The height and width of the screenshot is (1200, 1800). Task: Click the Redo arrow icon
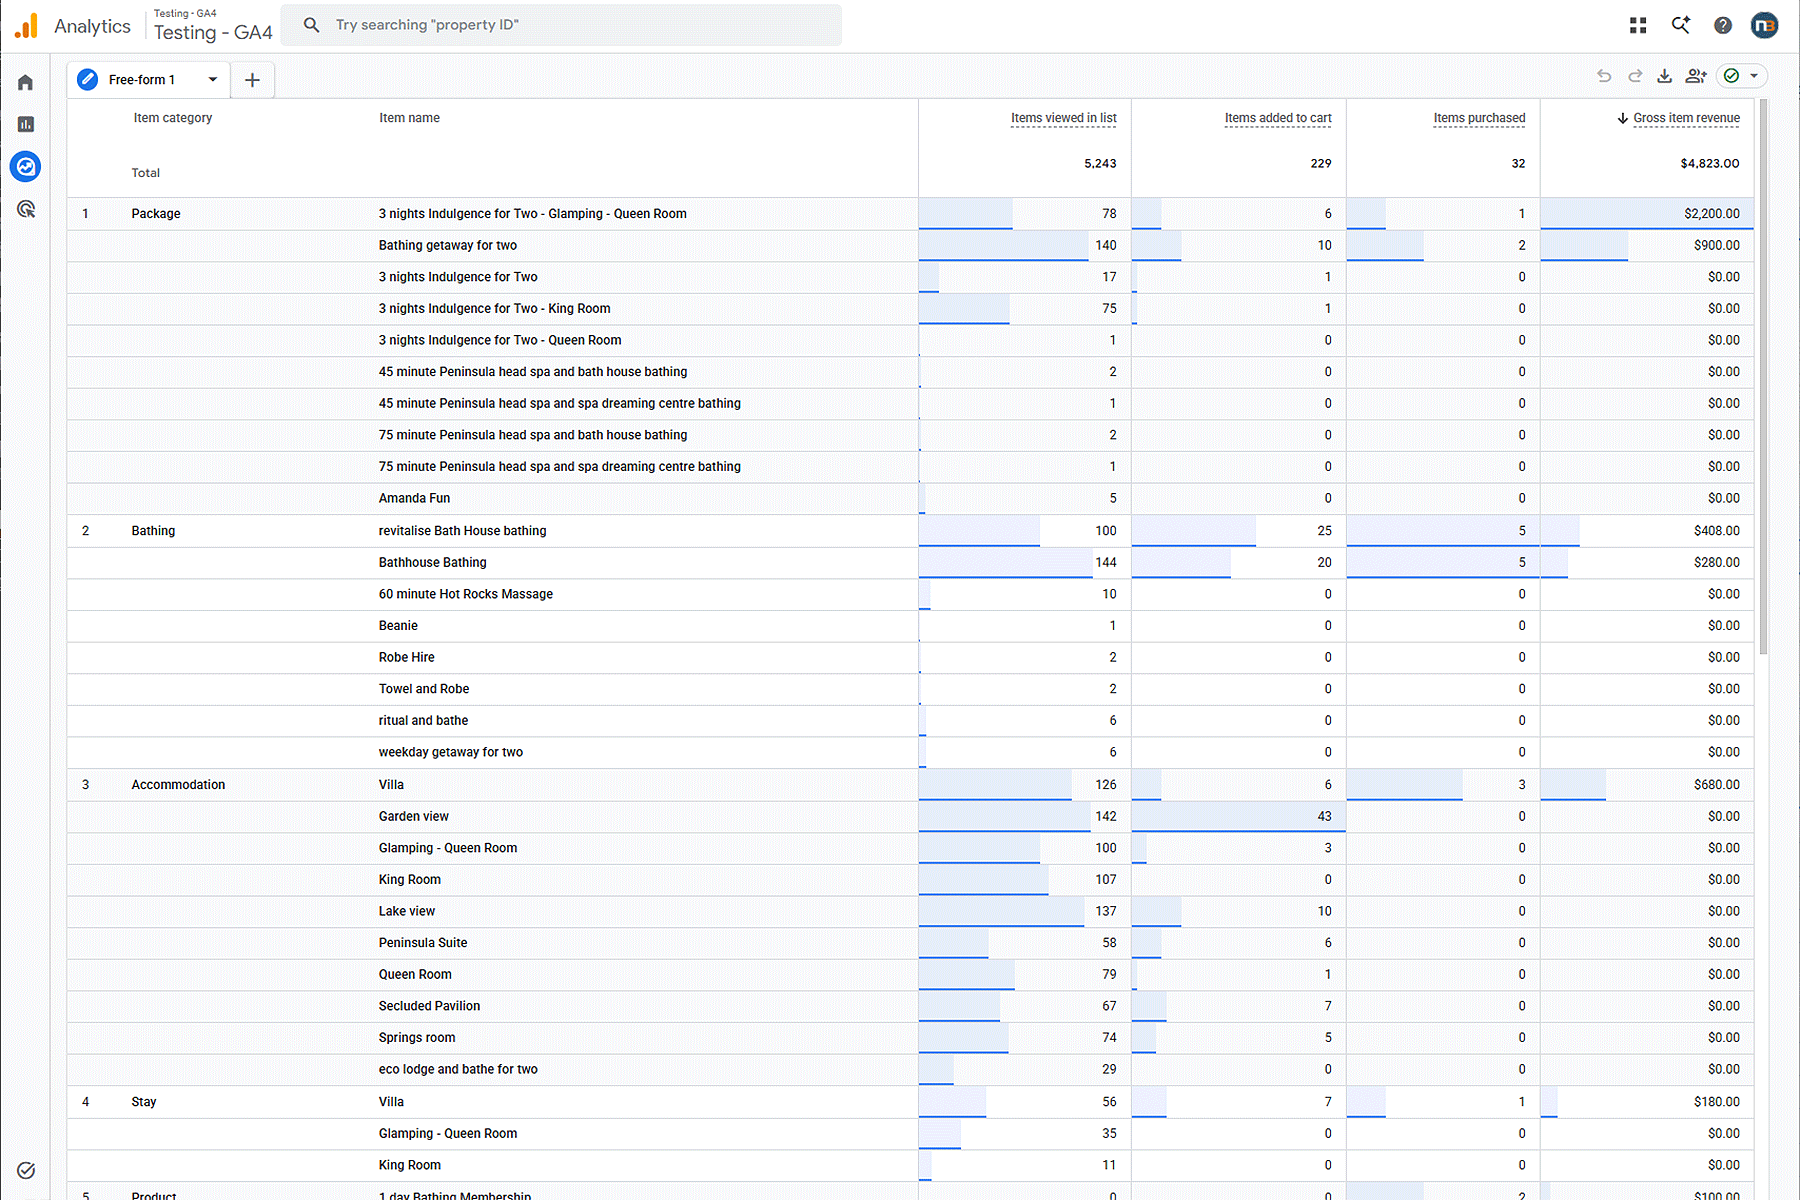(x=1635, y=76)
